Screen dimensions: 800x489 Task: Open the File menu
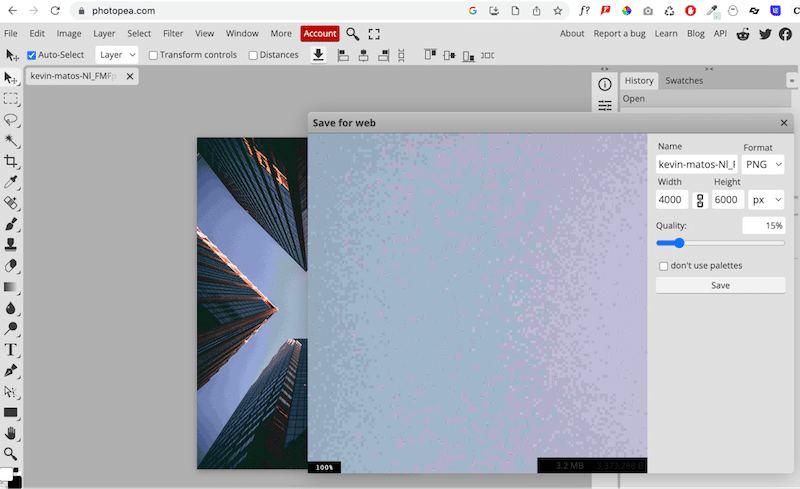click(x=11, y=33)
